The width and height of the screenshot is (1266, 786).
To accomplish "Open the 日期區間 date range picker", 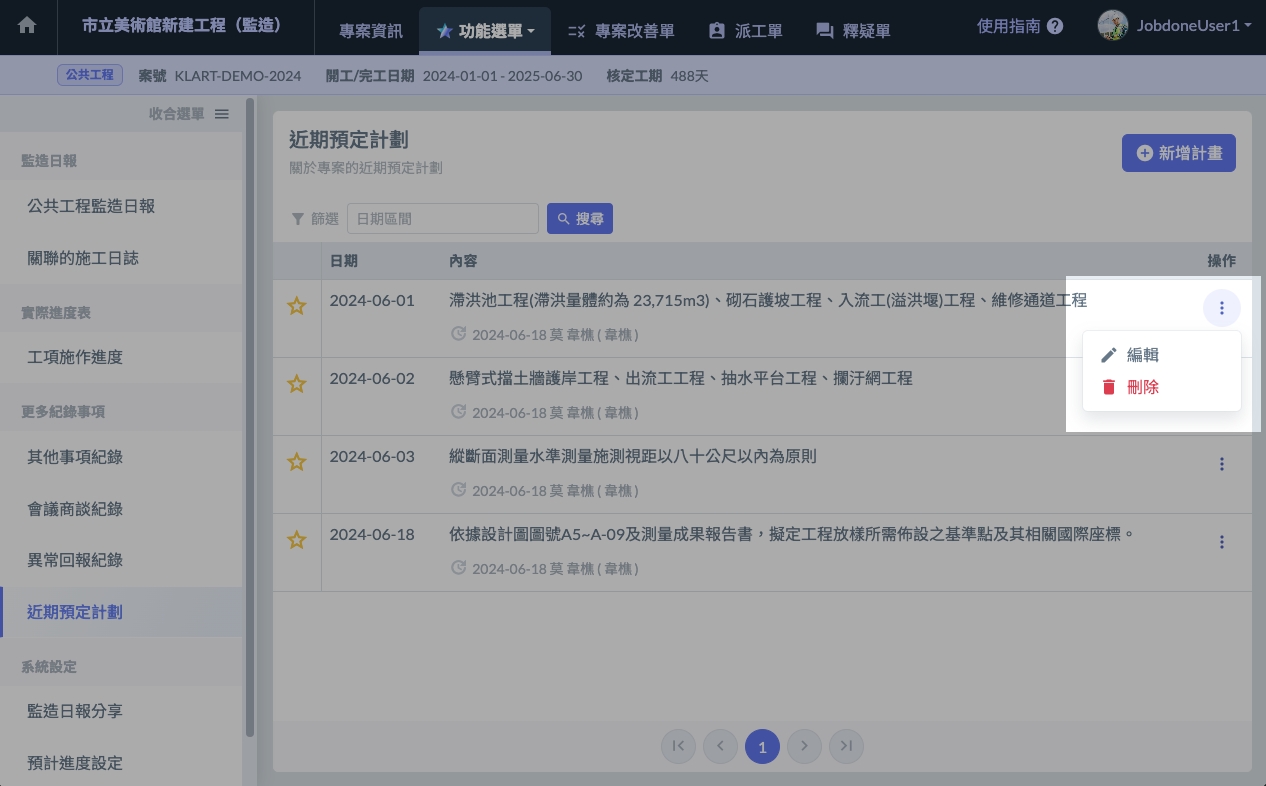I will (x=442, y=219).
